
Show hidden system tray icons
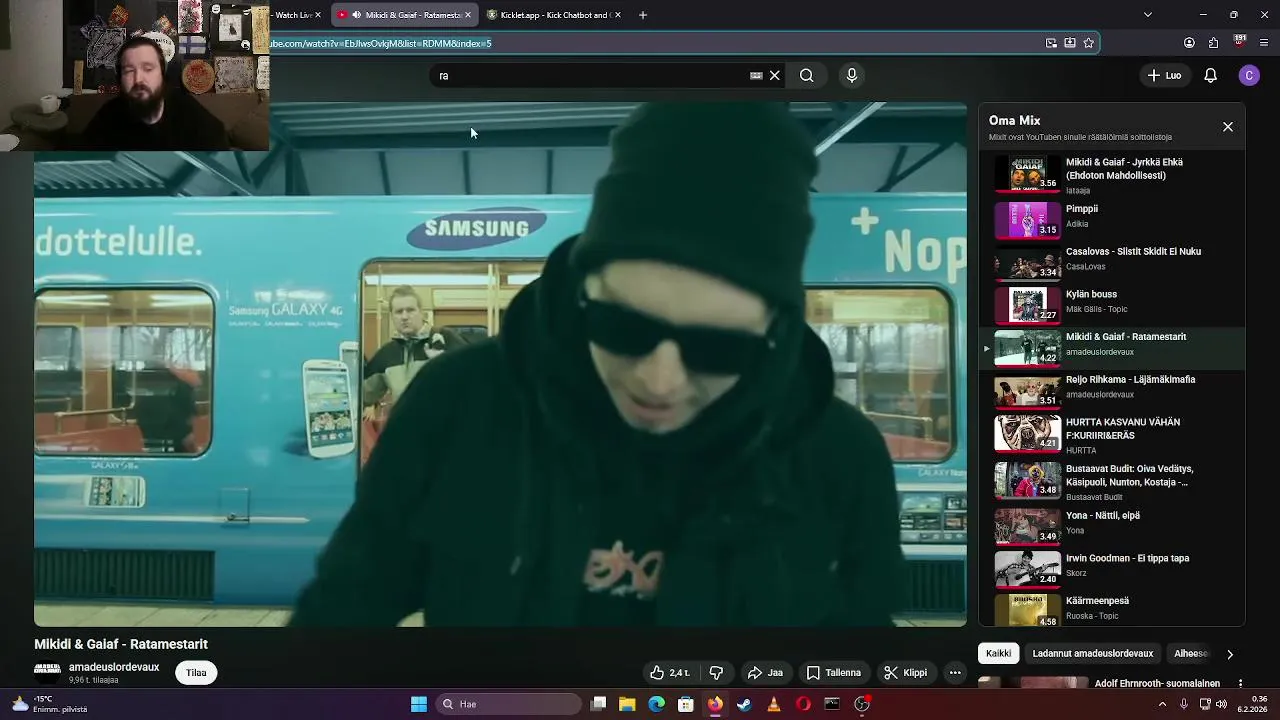(1162, 704)
